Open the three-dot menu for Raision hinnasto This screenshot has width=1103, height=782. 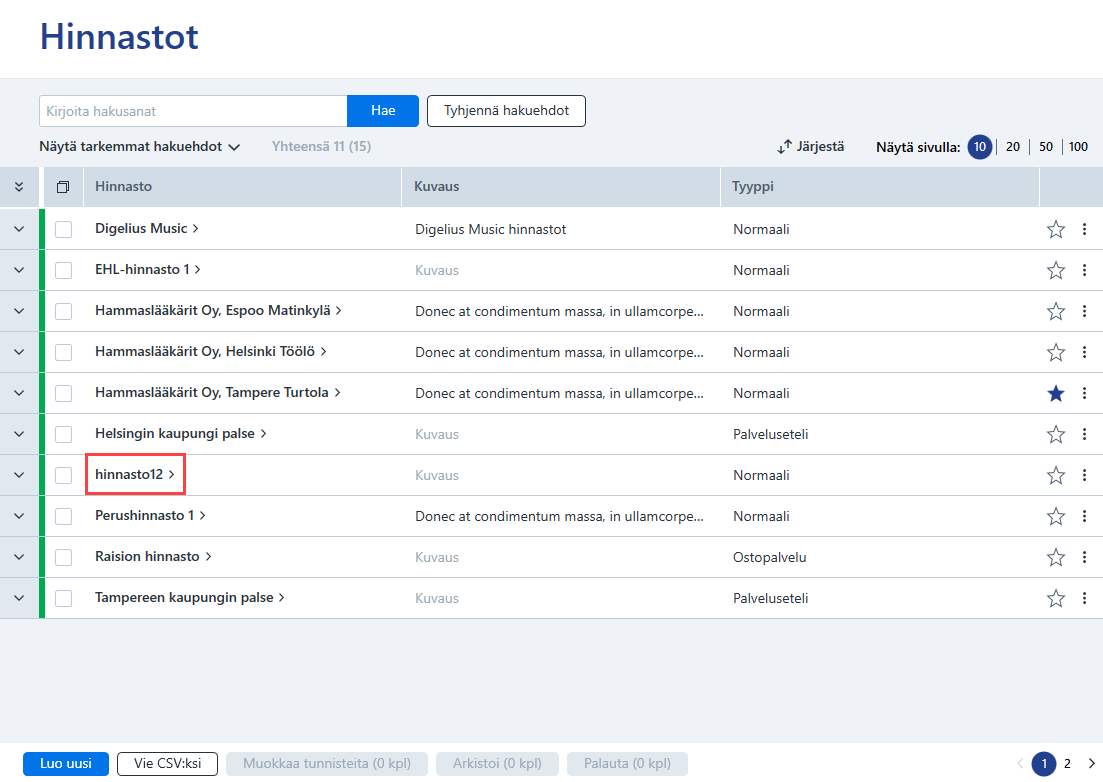tap(1084, 557)
